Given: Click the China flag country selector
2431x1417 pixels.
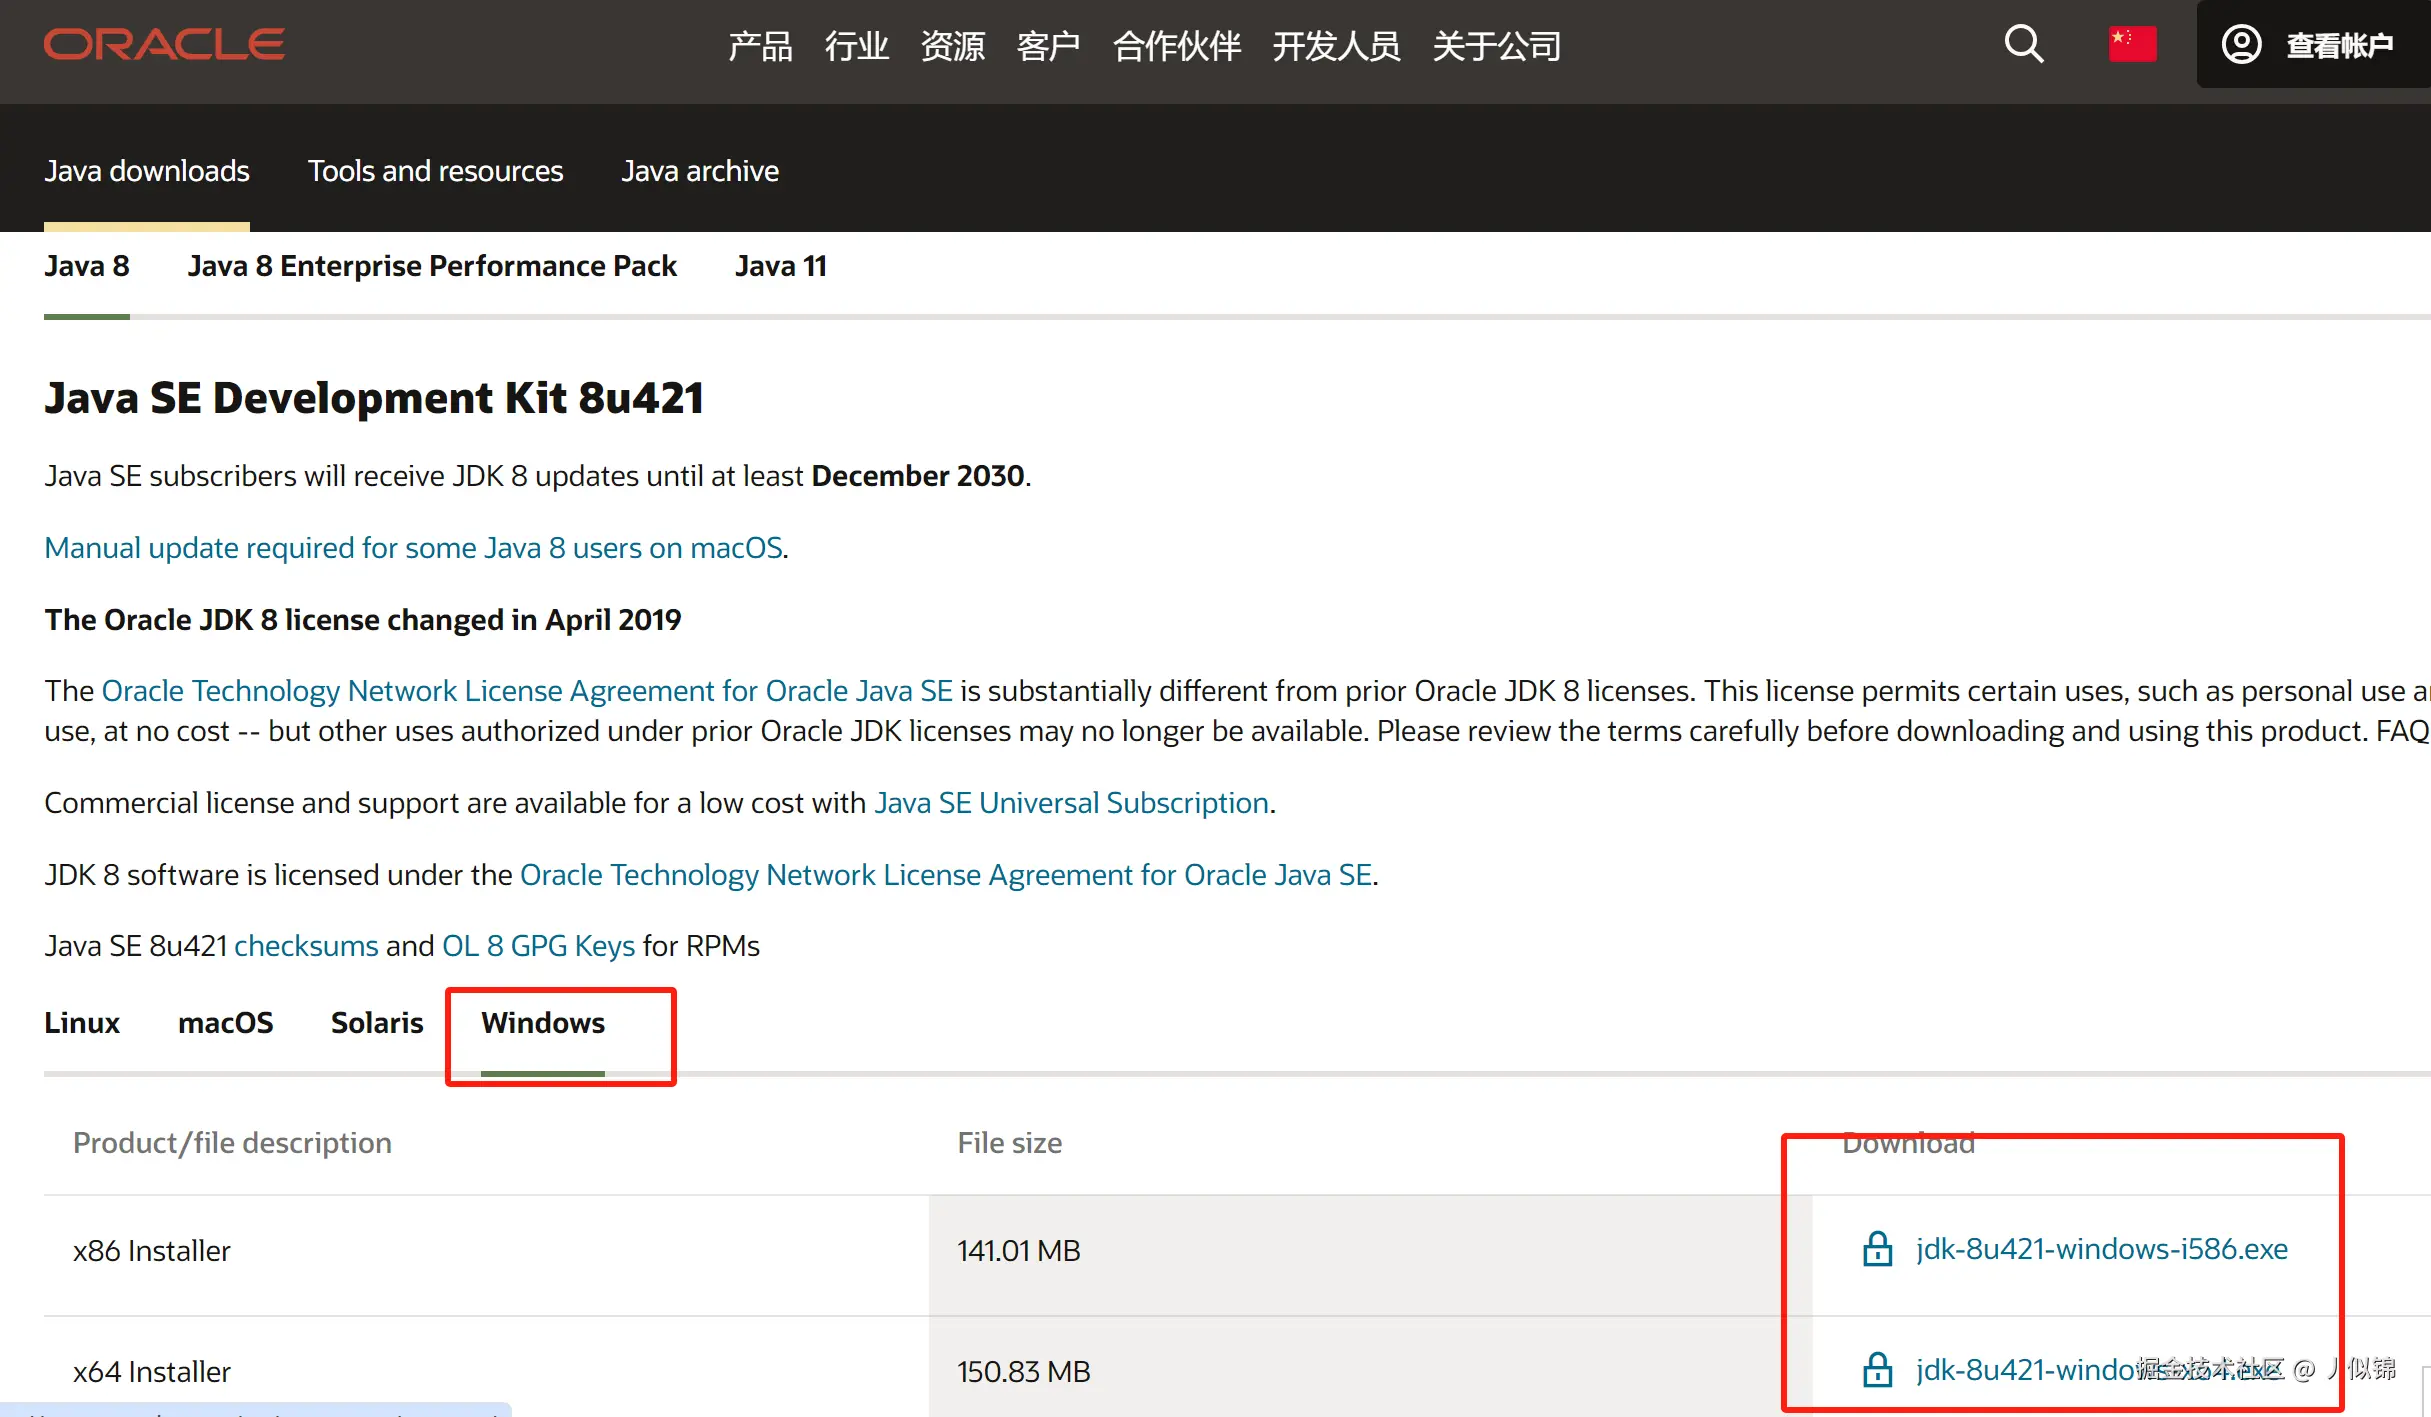Looking at the screenshot, I should 2131,45.
